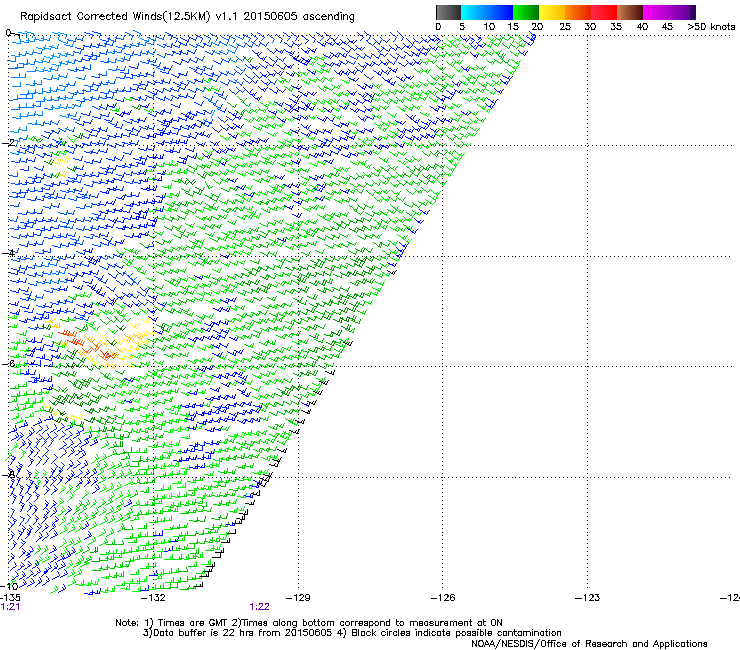
Task: Click the dark purple >50 knots swatch
Action: [x=693, y=12]
